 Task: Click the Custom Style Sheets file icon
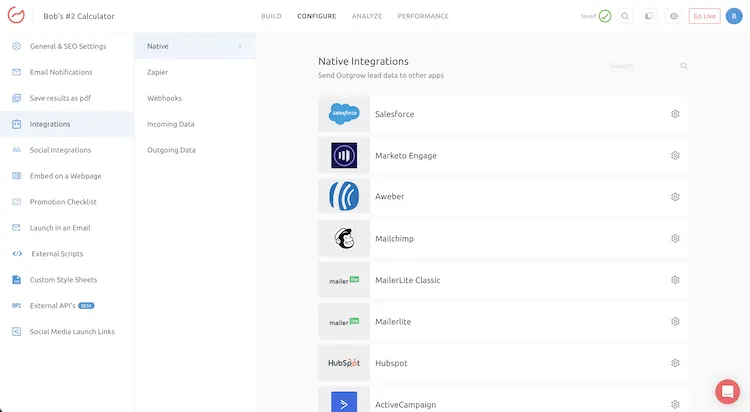click(x=16, y=279)
